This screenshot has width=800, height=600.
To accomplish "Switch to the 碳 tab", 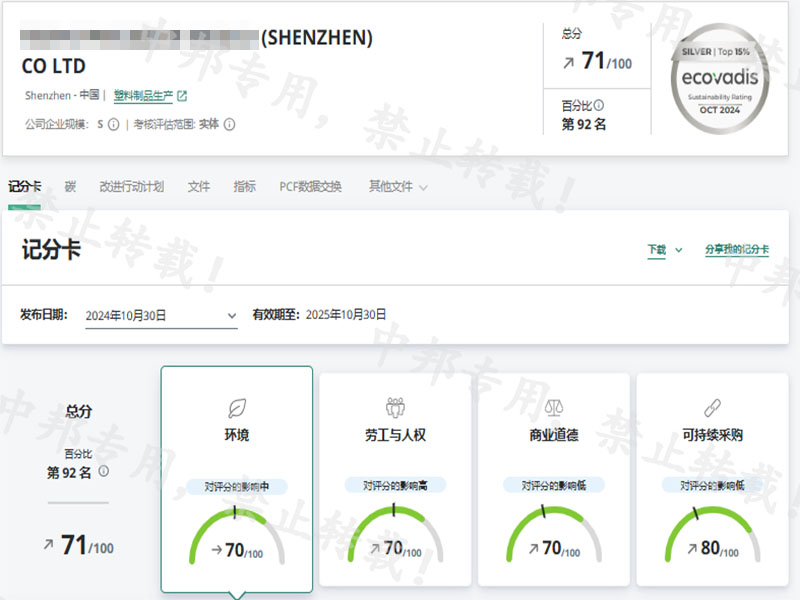I will pos(70,187).
